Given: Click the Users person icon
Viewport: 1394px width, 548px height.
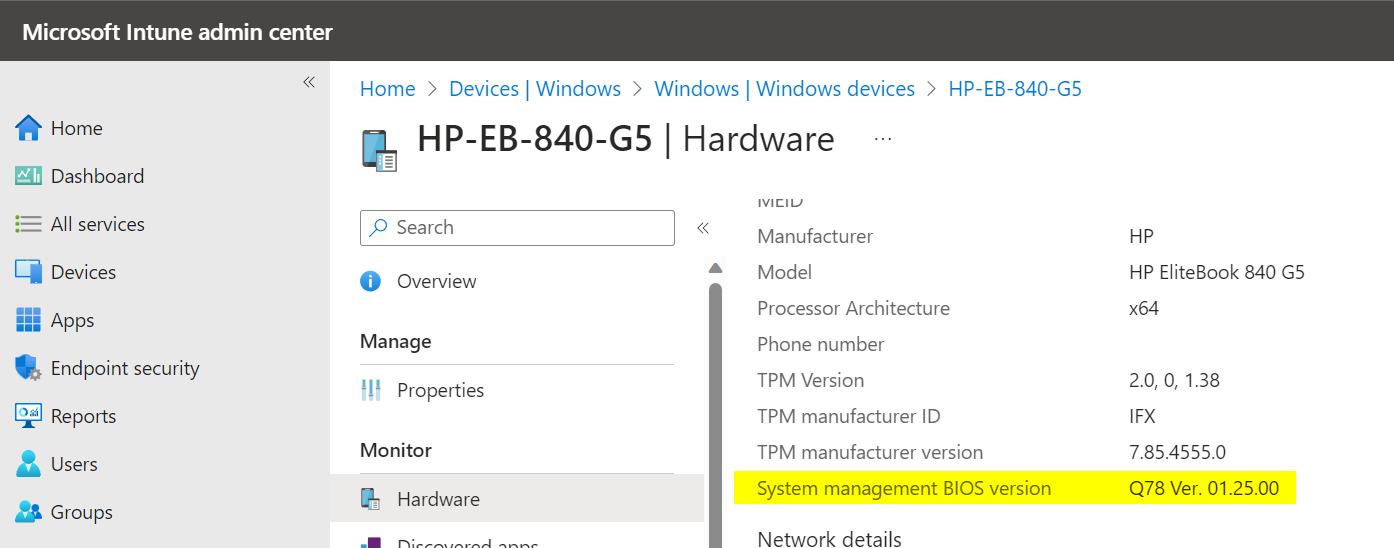Looking at the screenshot, I should pyautogui.click(x=28, y=464).
